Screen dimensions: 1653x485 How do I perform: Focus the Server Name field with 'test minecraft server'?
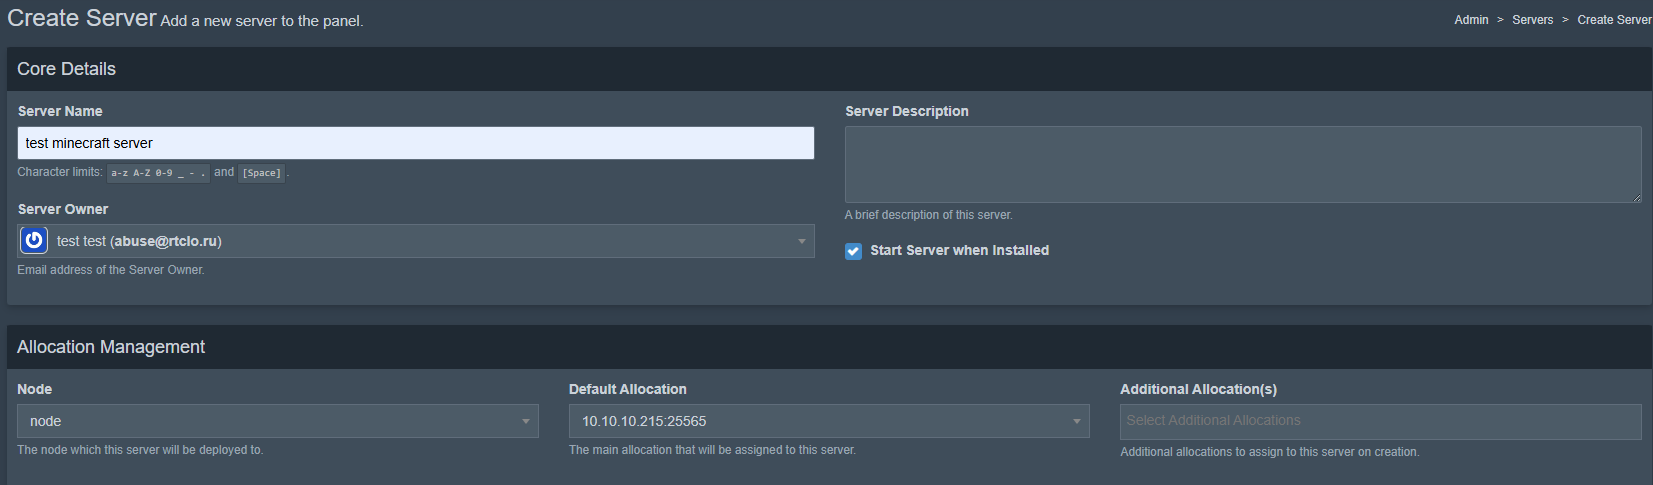[416, 143]
